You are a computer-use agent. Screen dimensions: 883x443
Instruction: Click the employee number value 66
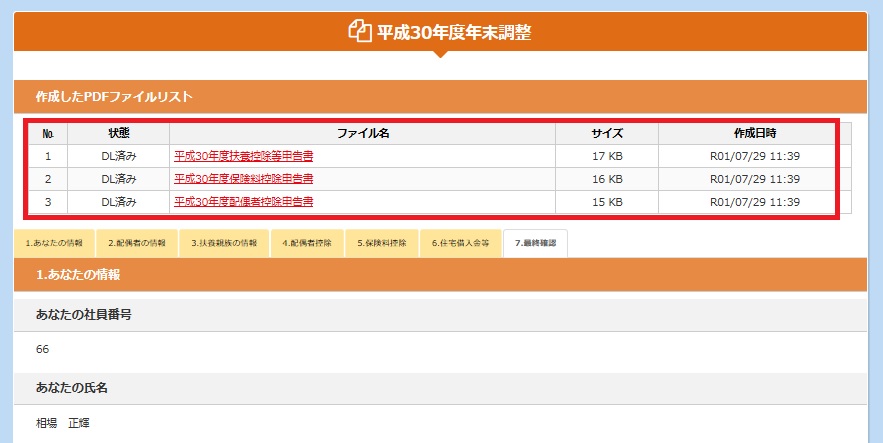[x=42, y=349]
